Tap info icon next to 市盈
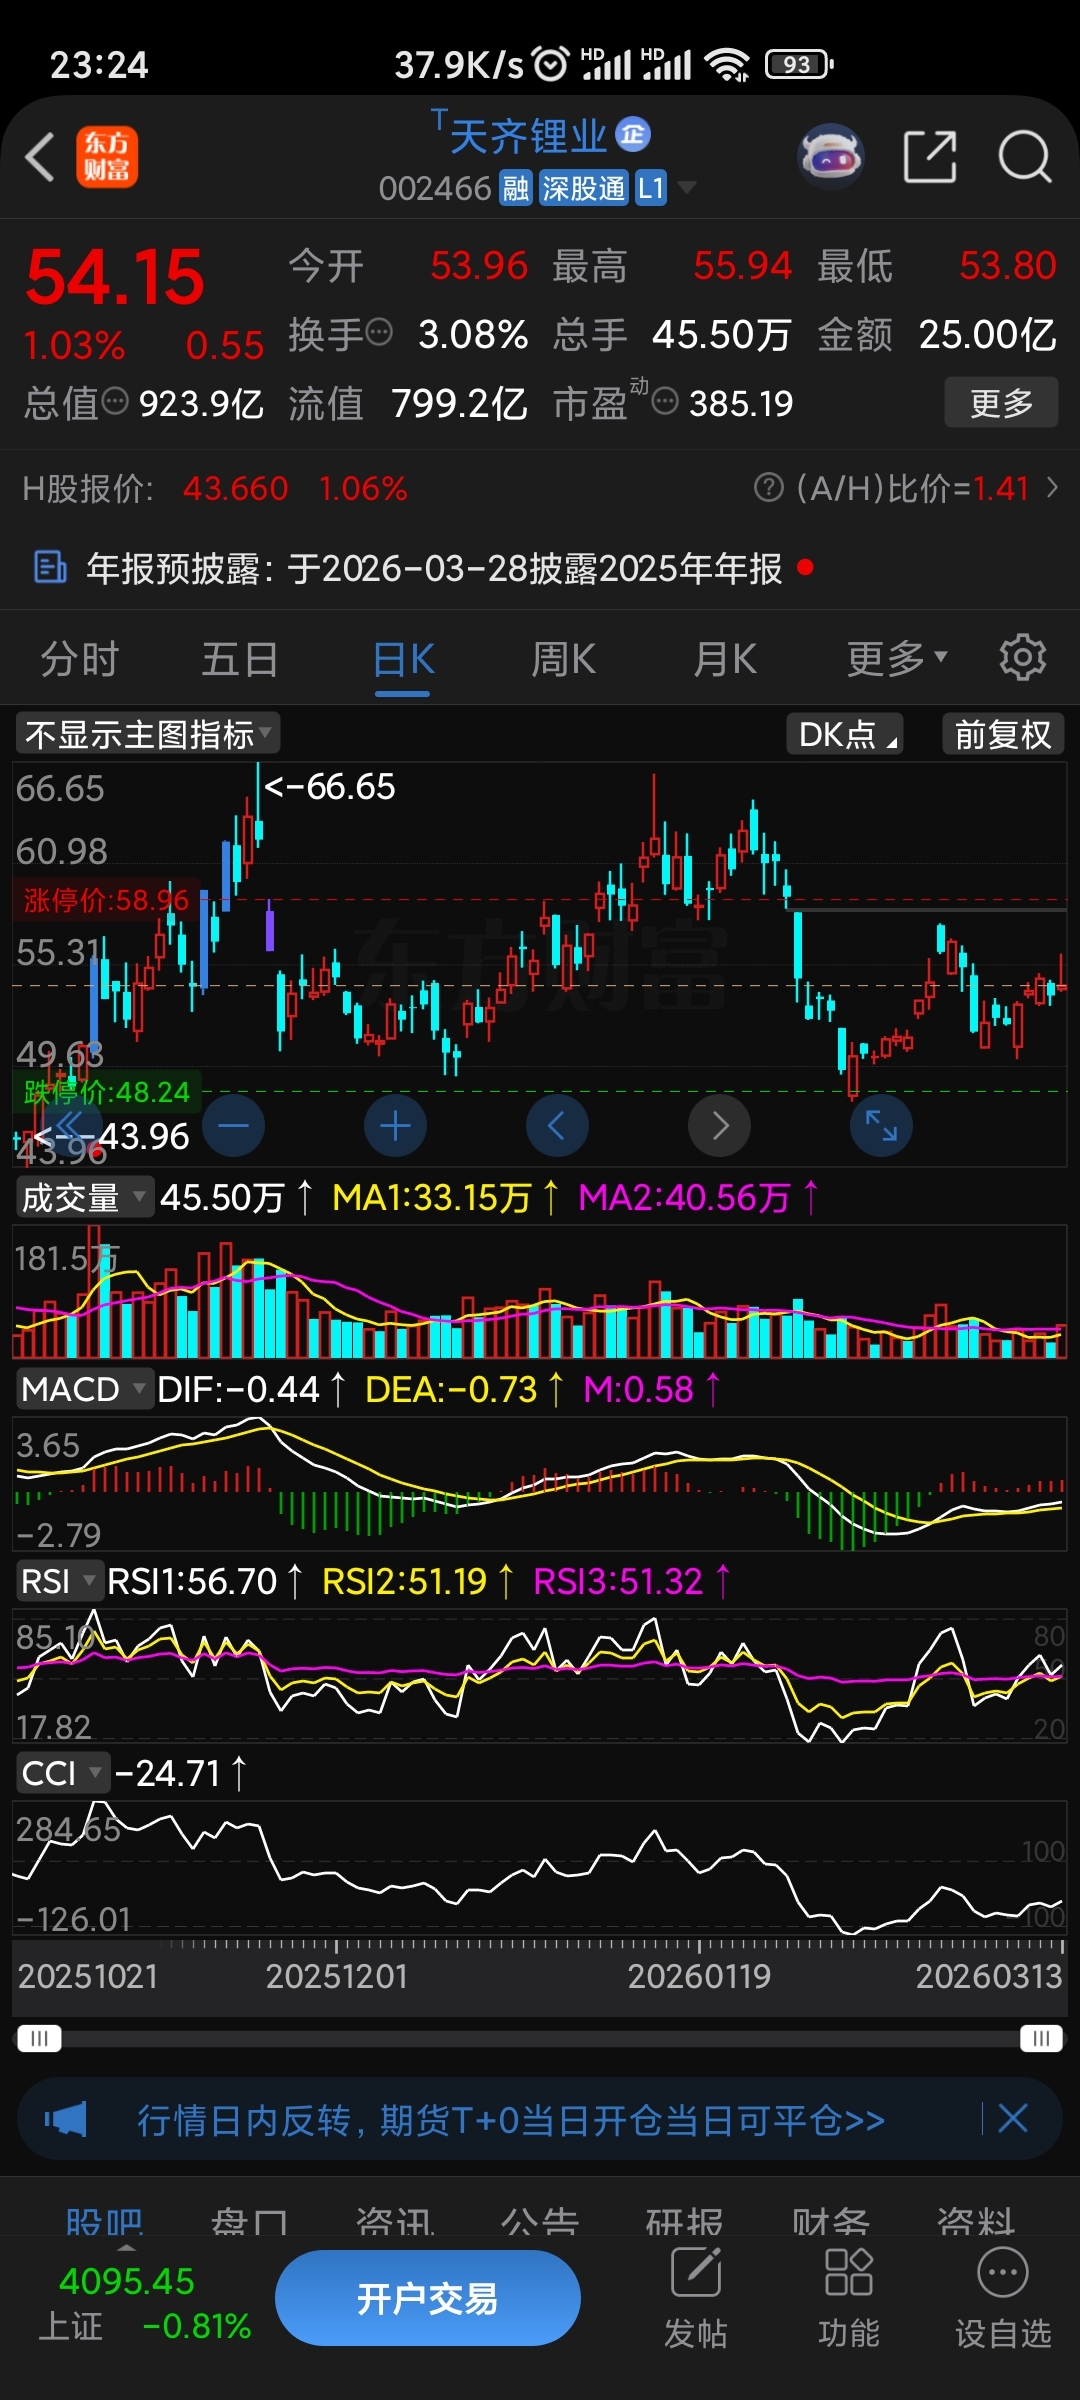The image size is (1080, 2400). point(665,402)
